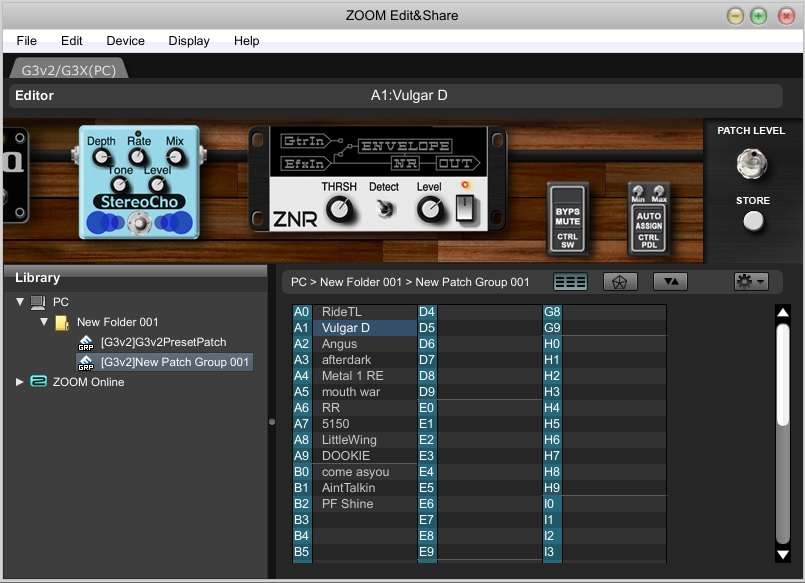This screenshot has height=583, width=805.
Task: Collapse the PC tree node
Action: tap(20, 302)
